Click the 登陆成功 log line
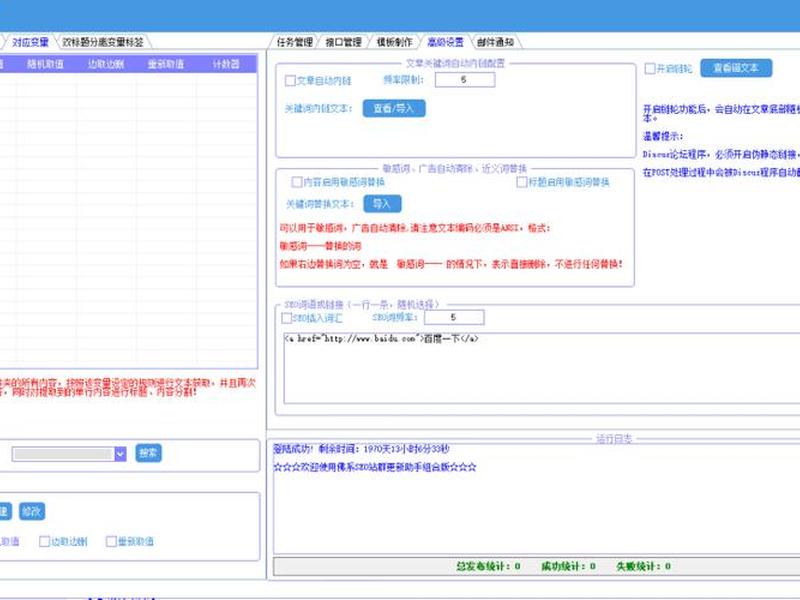Viewport: 800px width, 600px height. 361,449
